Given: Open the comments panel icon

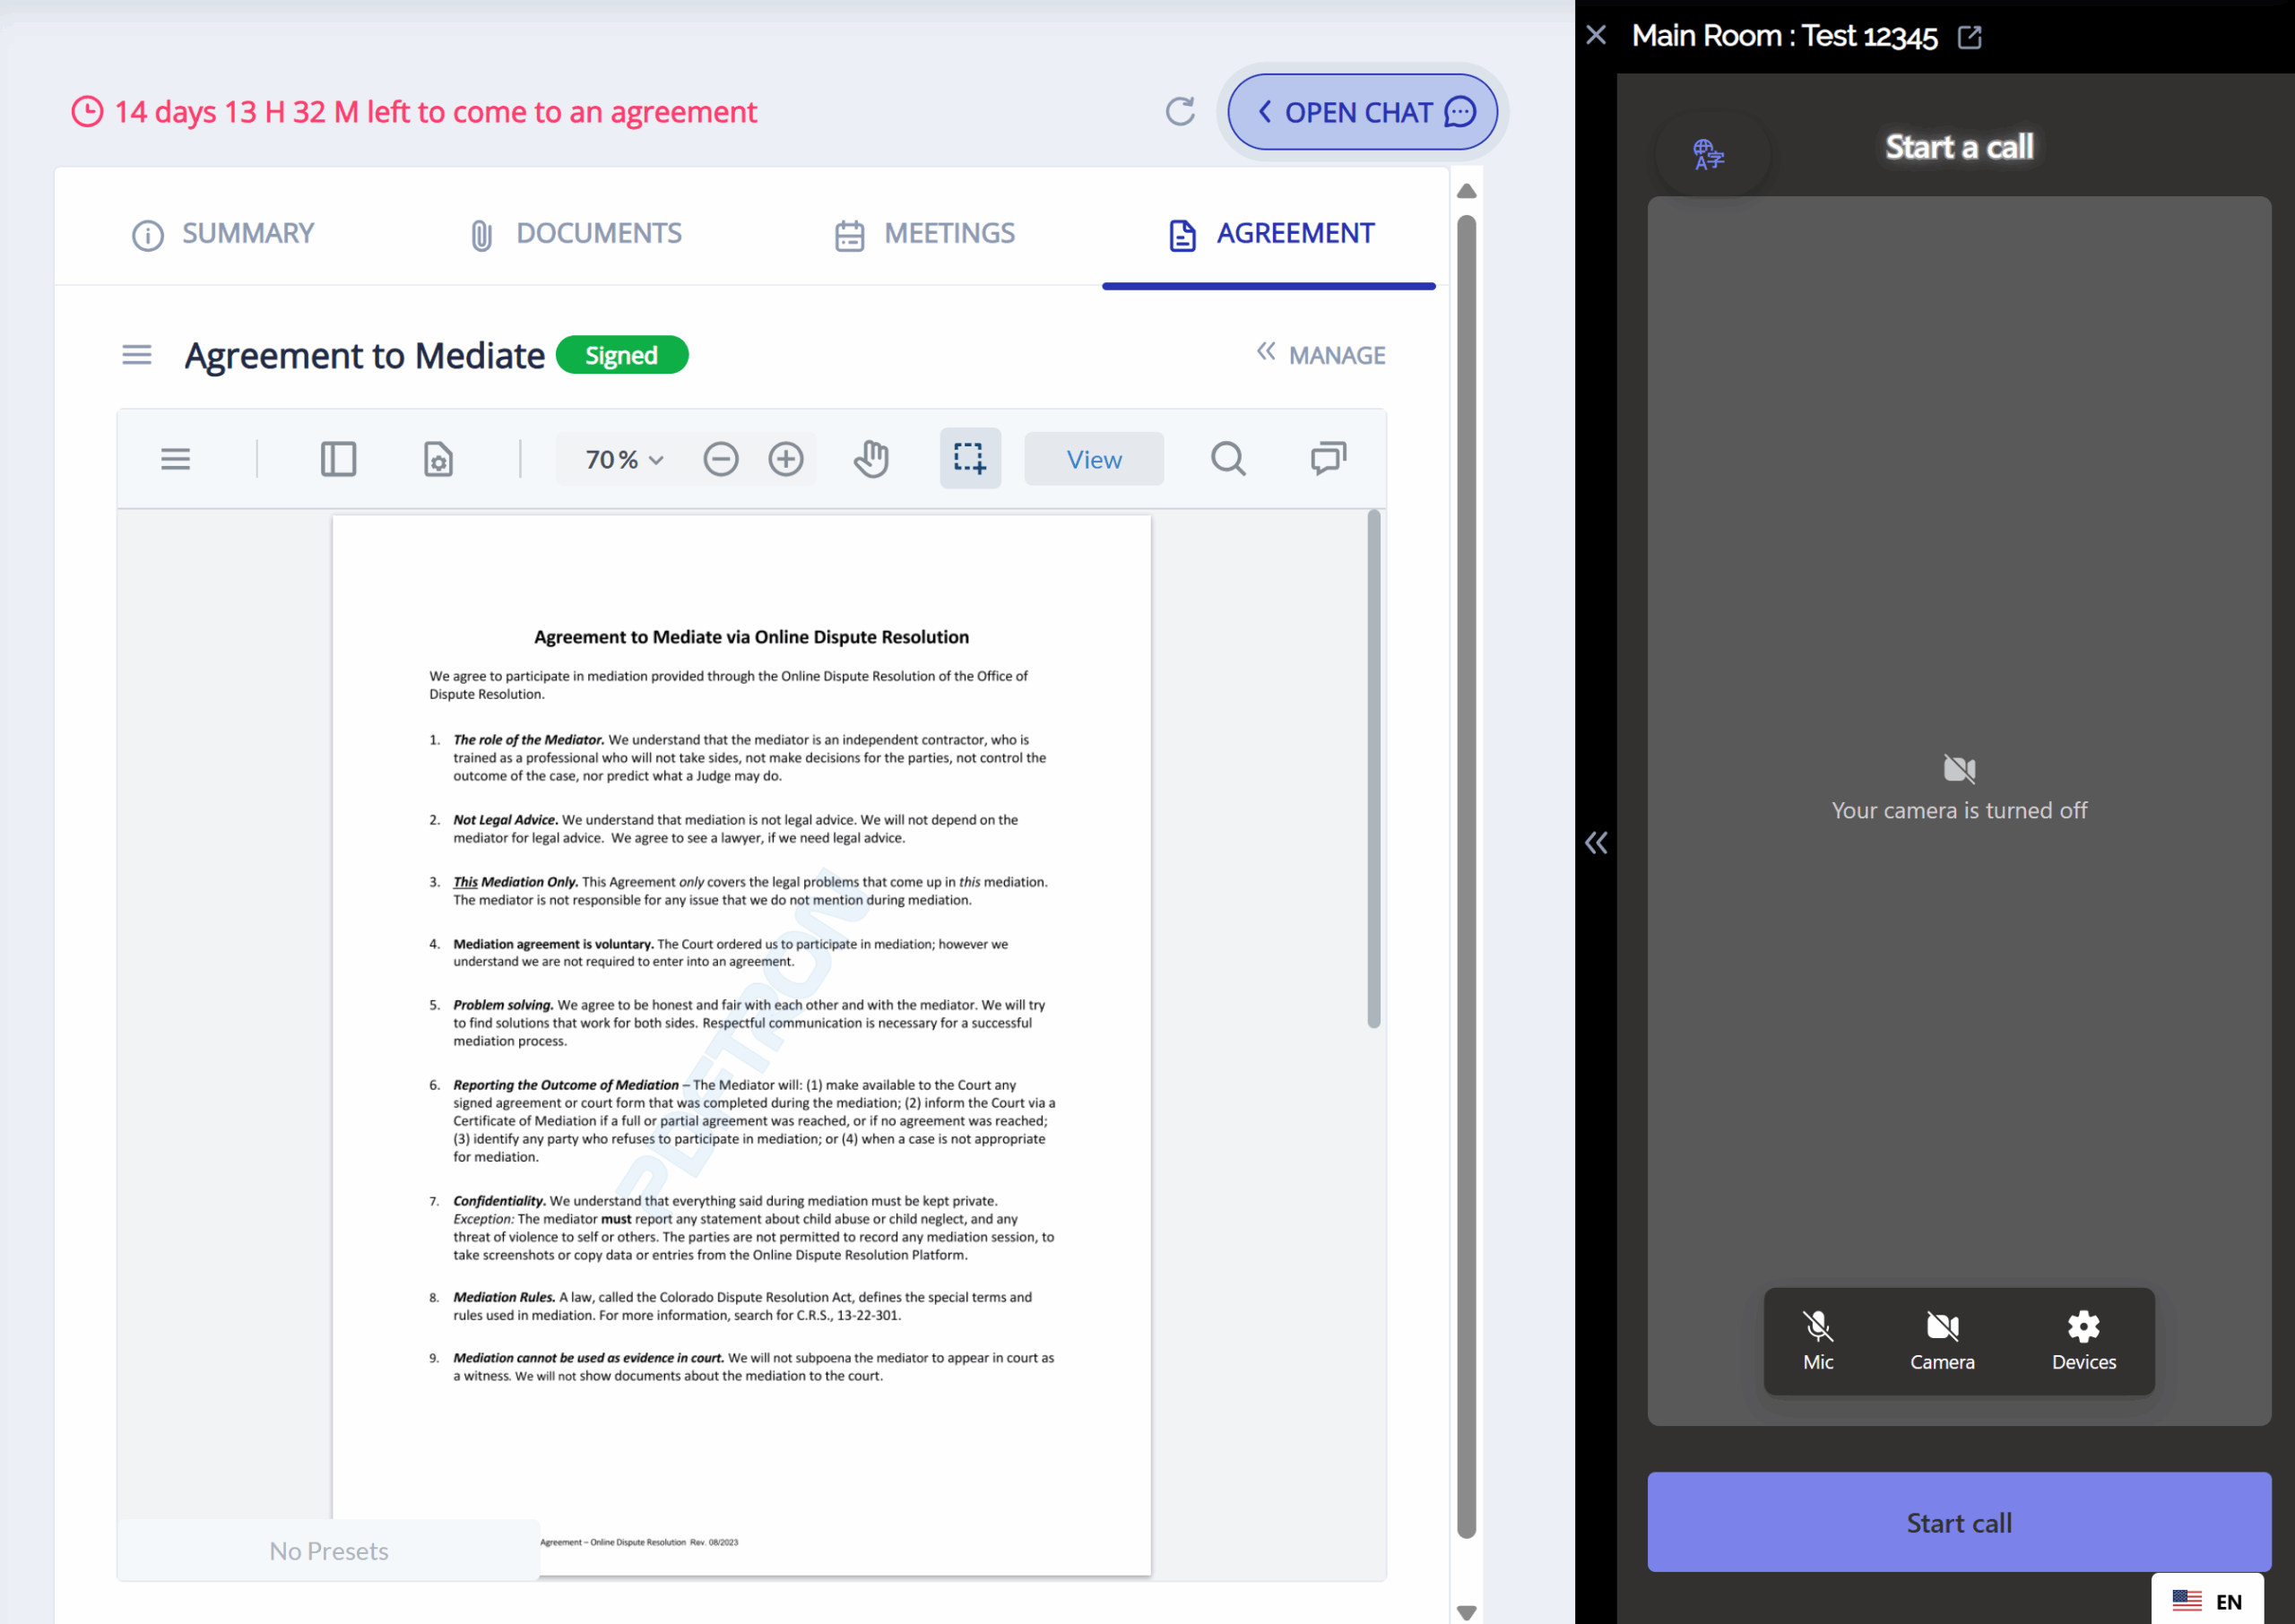Looking at the screenshot, I should coord(1328,459).
